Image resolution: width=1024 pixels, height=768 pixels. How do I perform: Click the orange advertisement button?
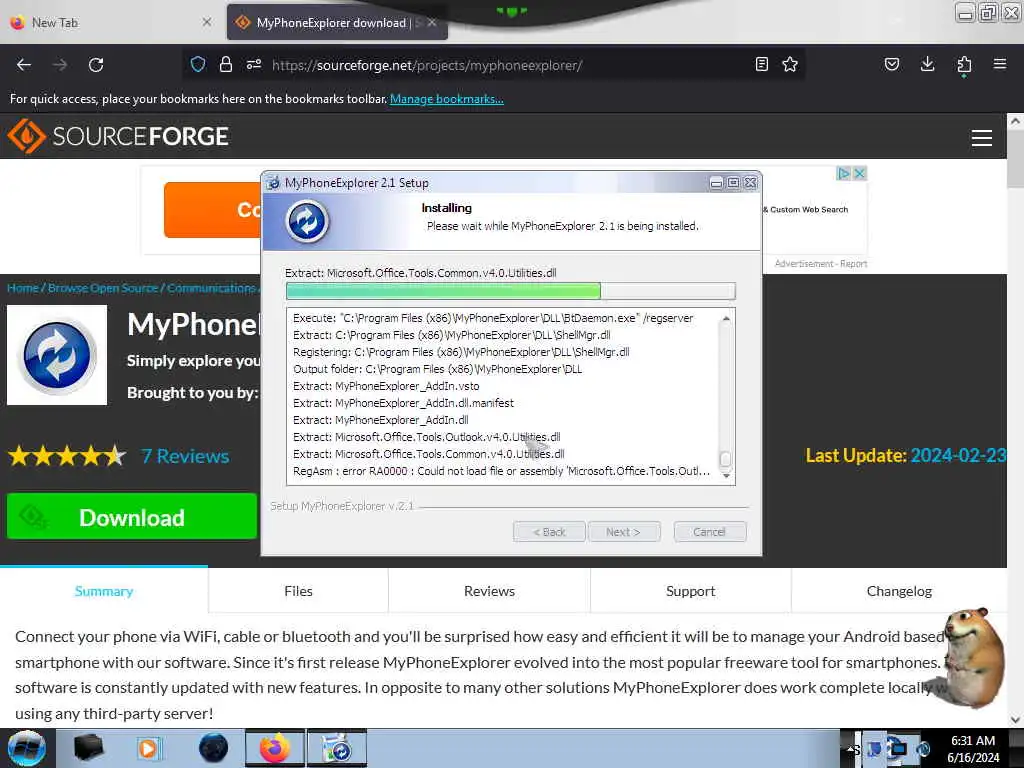point(213,210)
